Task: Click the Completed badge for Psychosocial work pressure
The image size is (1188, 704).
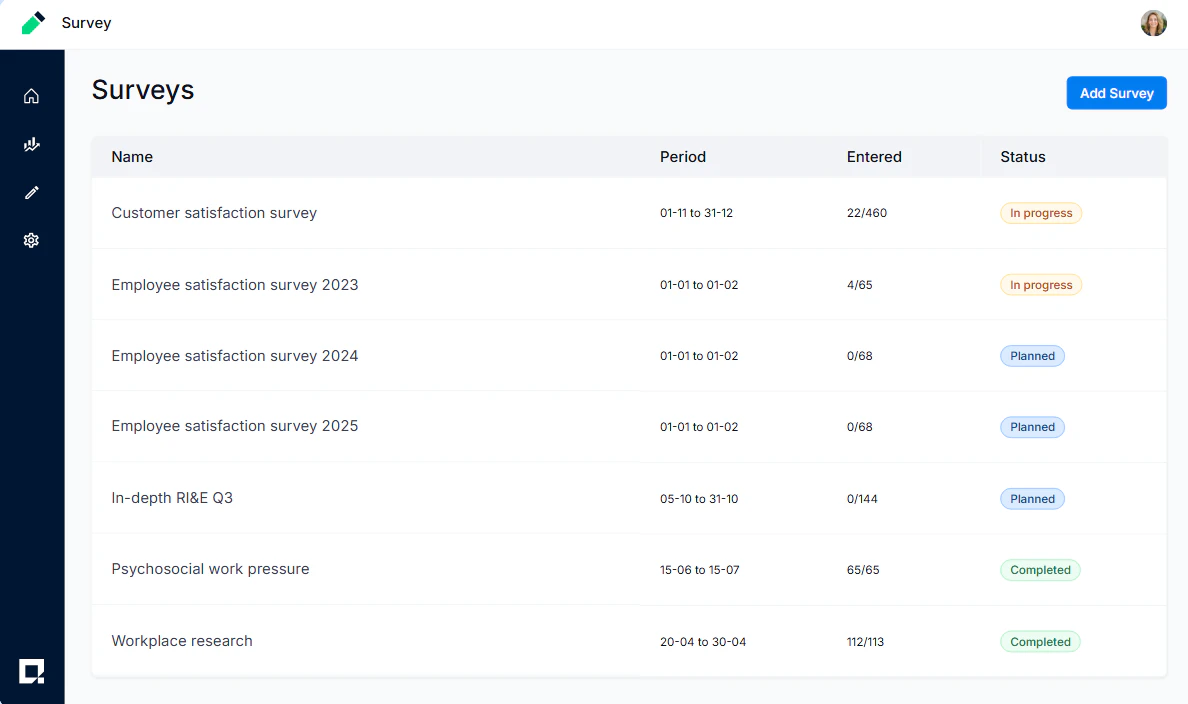Action: 1040,569
